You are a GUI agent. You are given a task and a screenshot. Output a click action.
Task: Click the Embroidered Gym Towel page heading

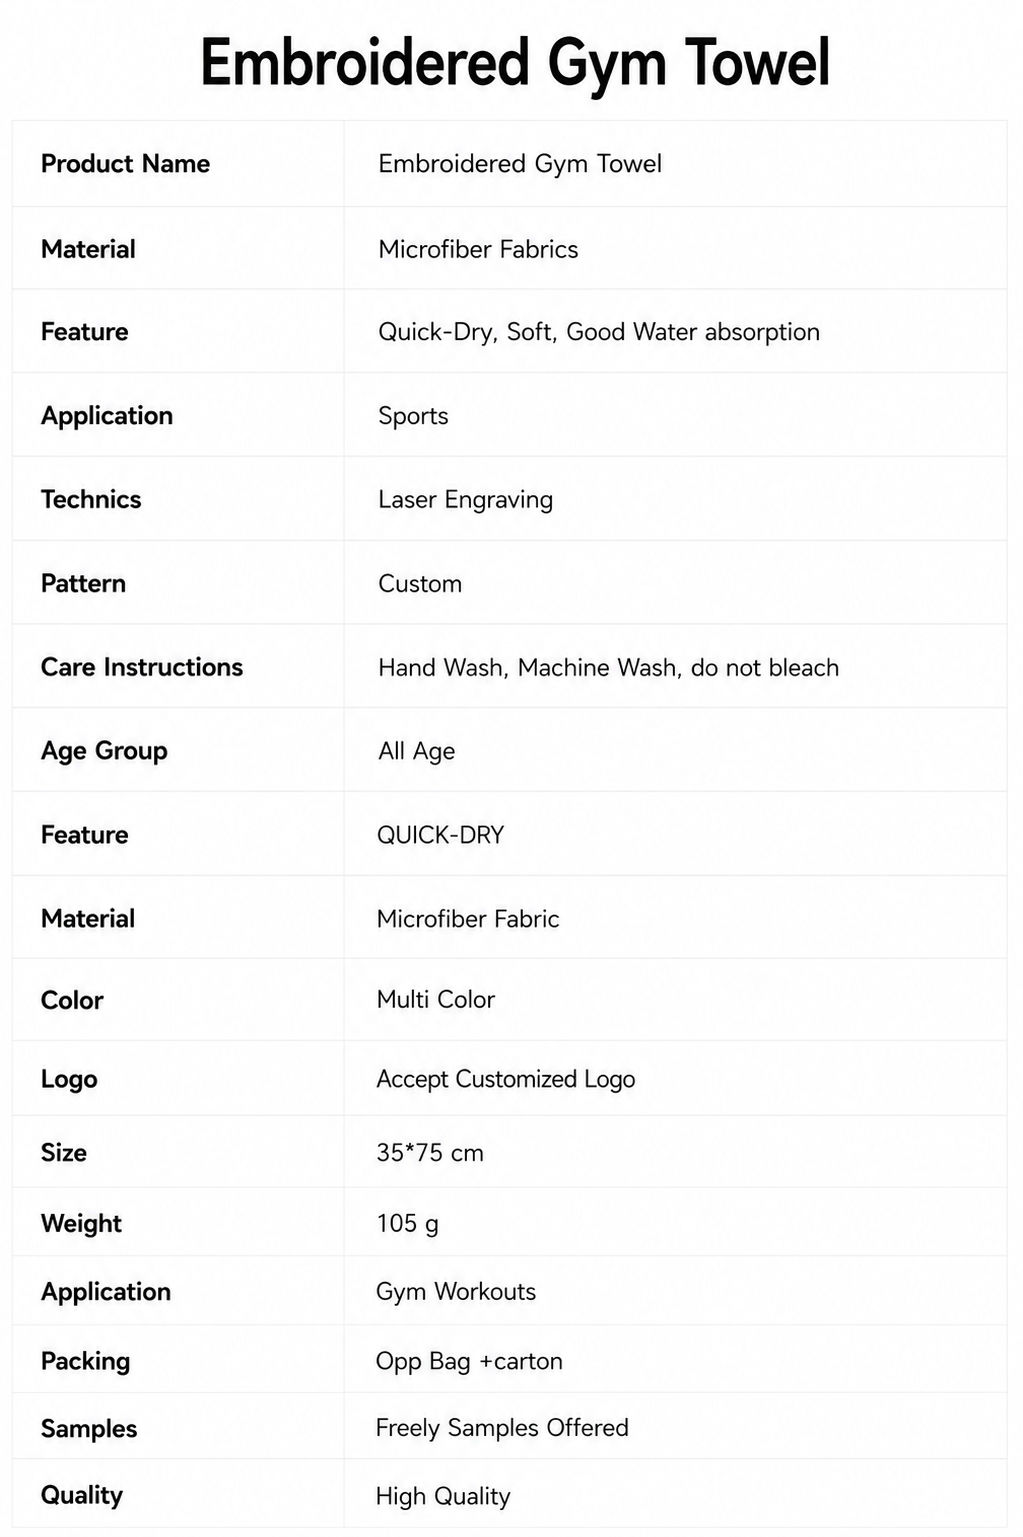514,63
